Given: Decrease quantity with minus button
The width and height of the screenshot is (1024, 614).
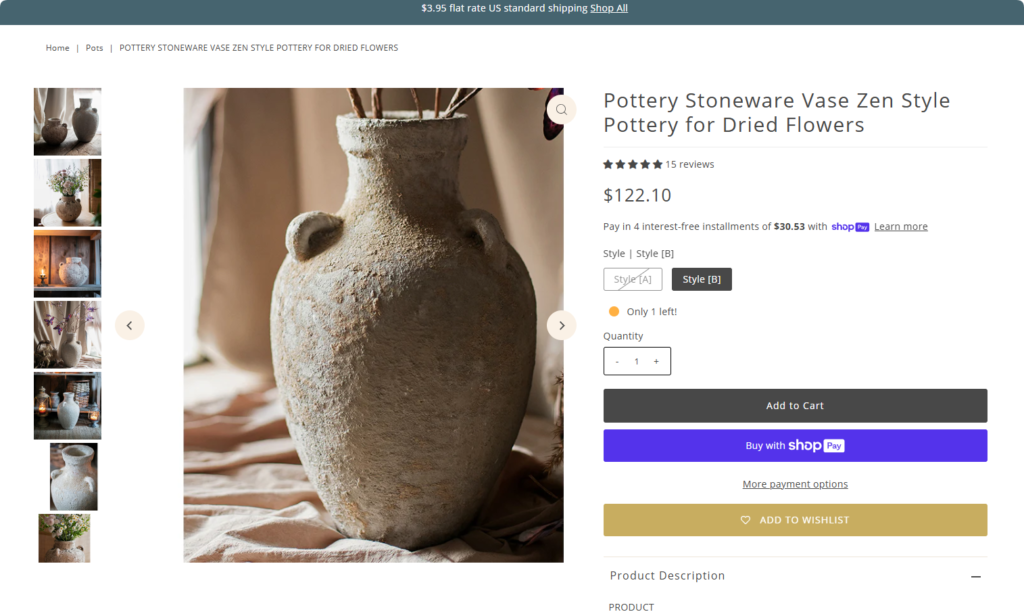Looking at the screenshot, I should coord(617,361).
